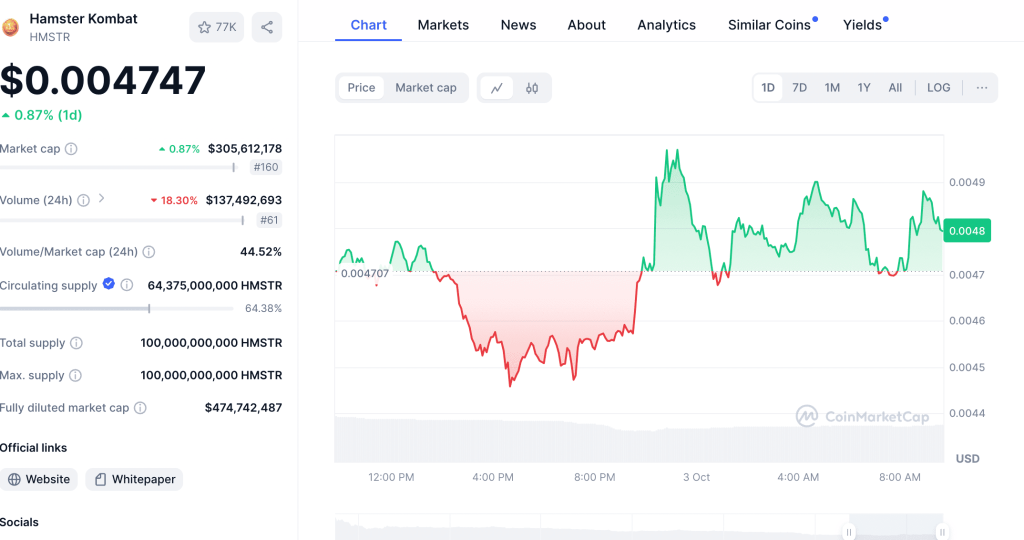Toggle LOG scale on chart
This screenshot has width=1024, height=540.
(x=938, y=87)
